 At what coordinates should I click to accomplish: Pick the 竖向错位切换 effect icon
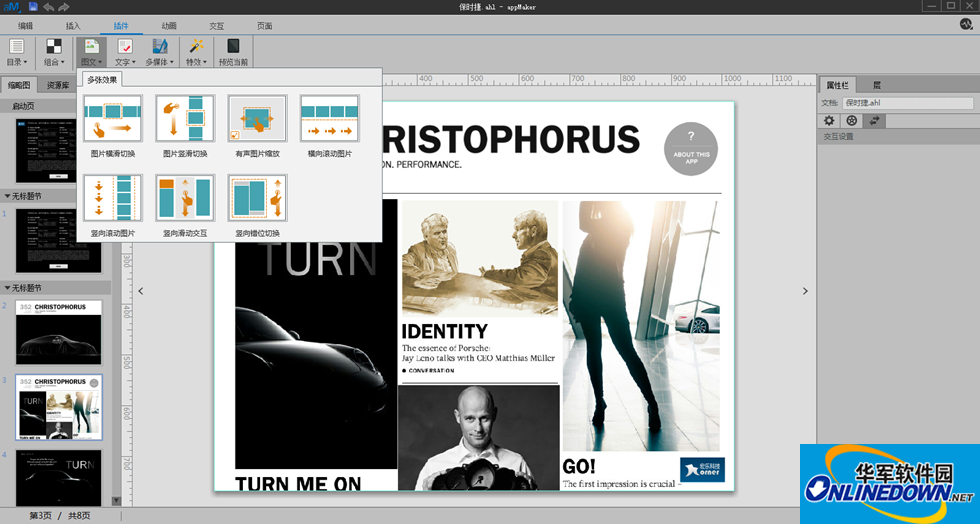click(x=257, y=198)
